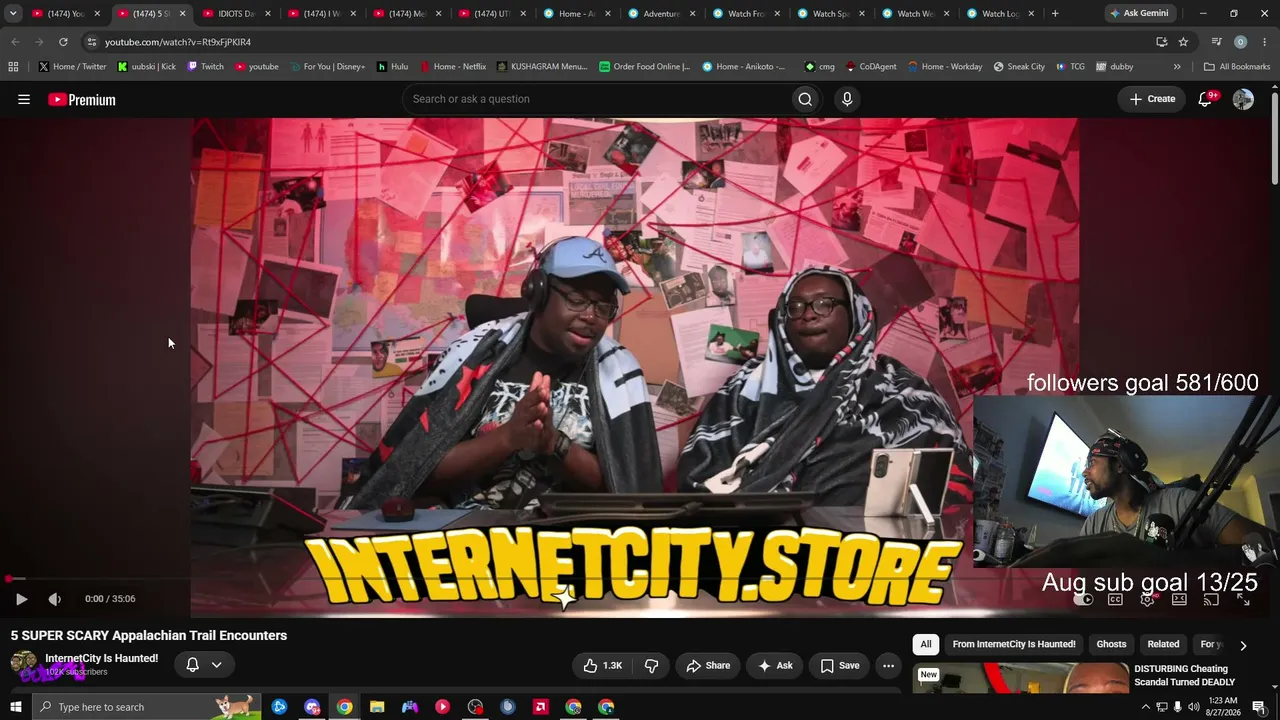Viewport: 1280px width, 720px height.
Task: Open the YouTube guide hamburger menu
Action: pyautogui.click(x=24, y=99)
